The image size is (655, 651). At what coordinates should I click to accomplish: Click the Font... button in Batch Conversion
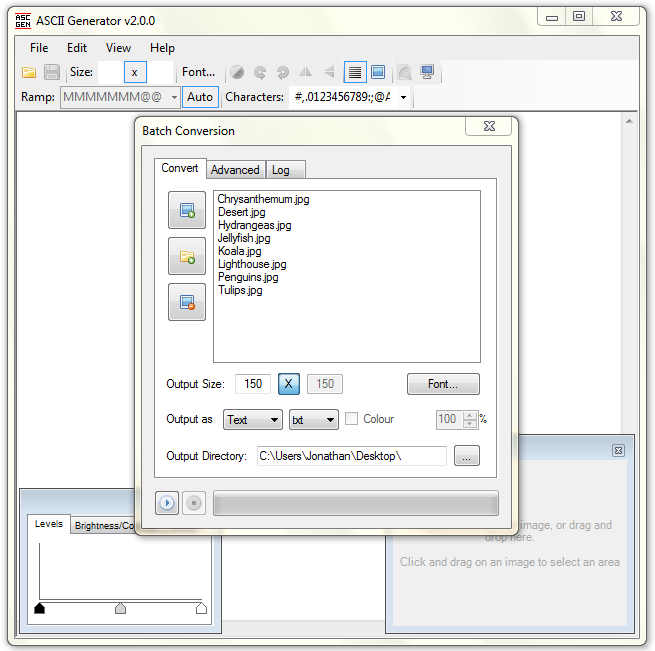coord(443,384)
